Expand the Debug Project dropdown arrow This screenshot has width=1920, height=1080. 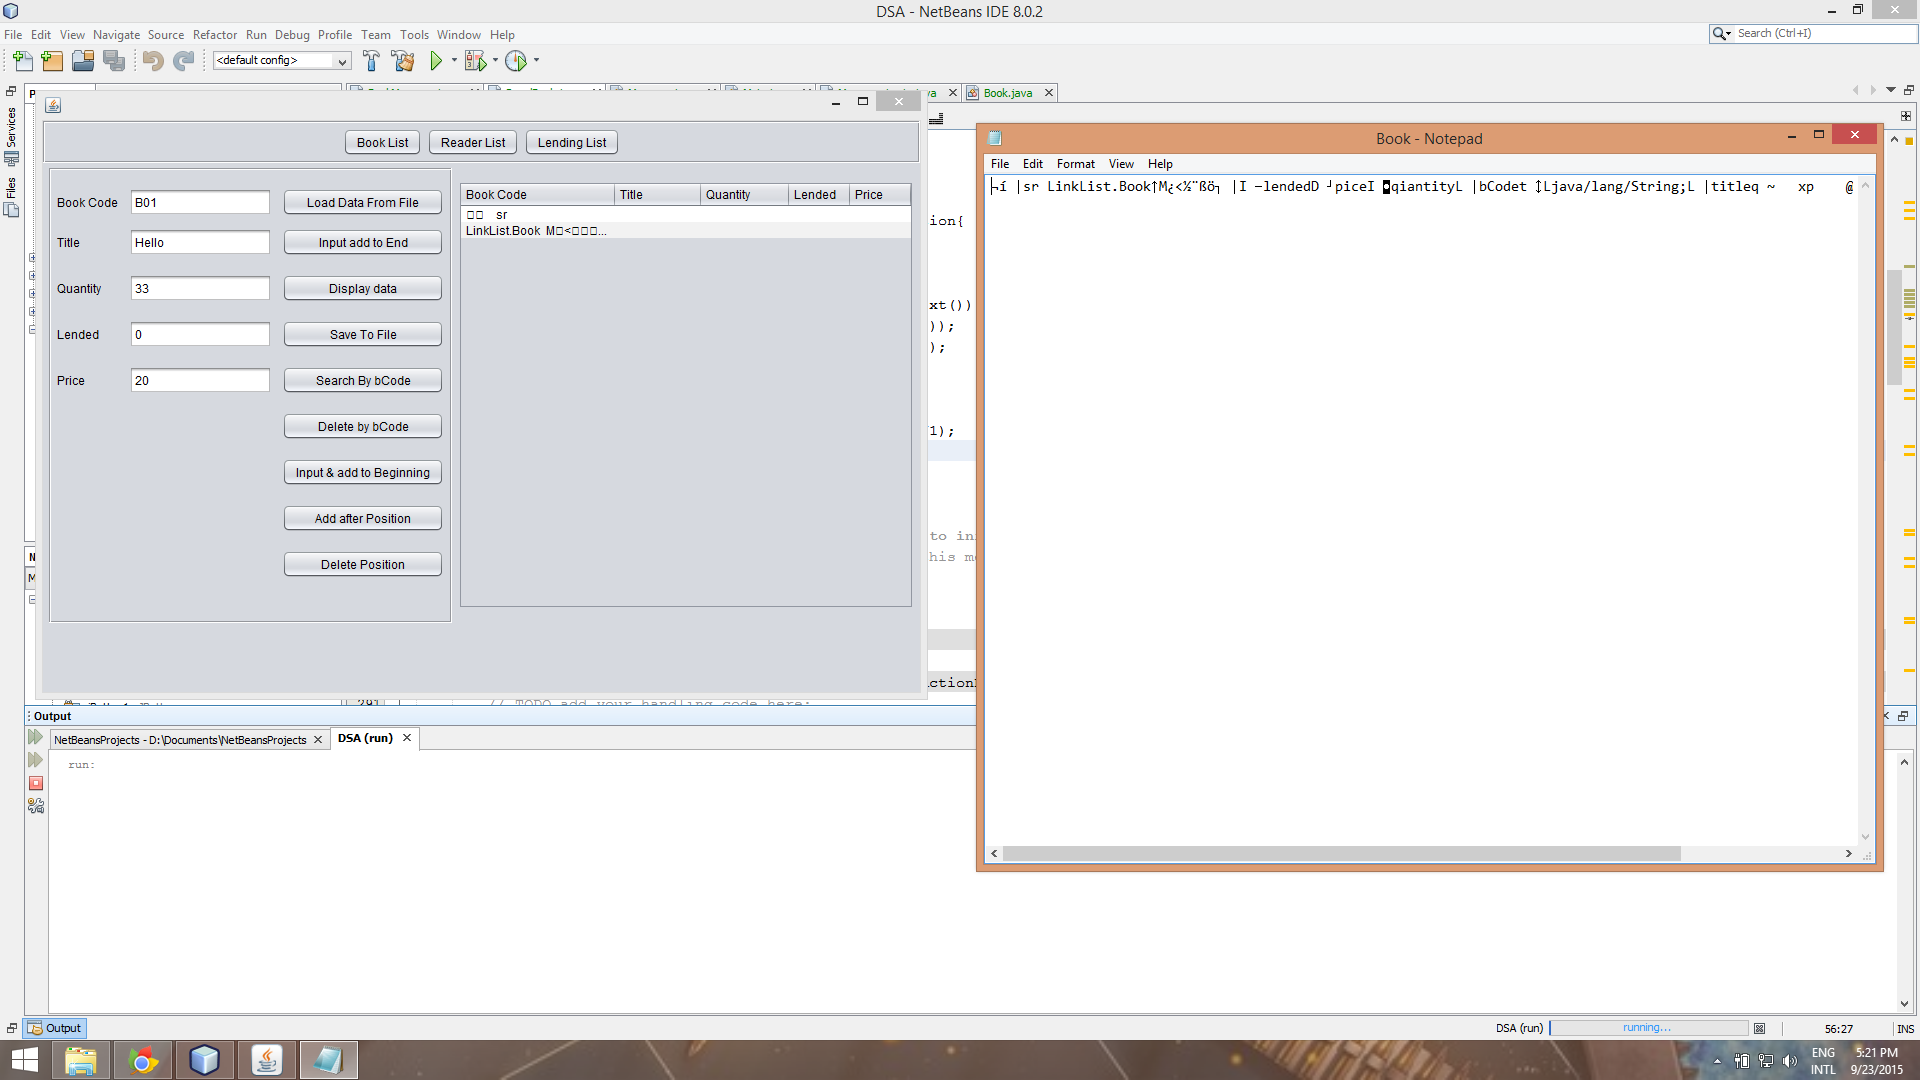click(x=495, y=61)
